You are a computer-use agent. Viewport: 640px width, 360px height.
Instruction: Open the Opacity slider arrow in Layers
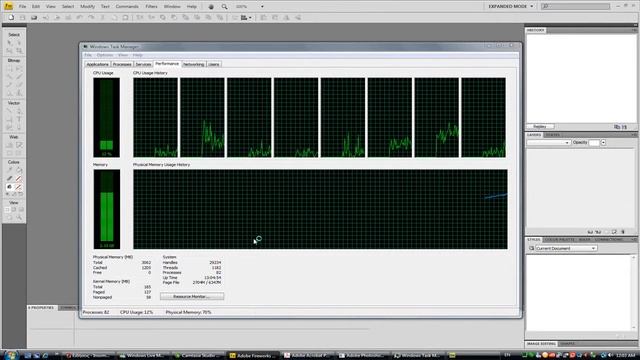point(603,142)
